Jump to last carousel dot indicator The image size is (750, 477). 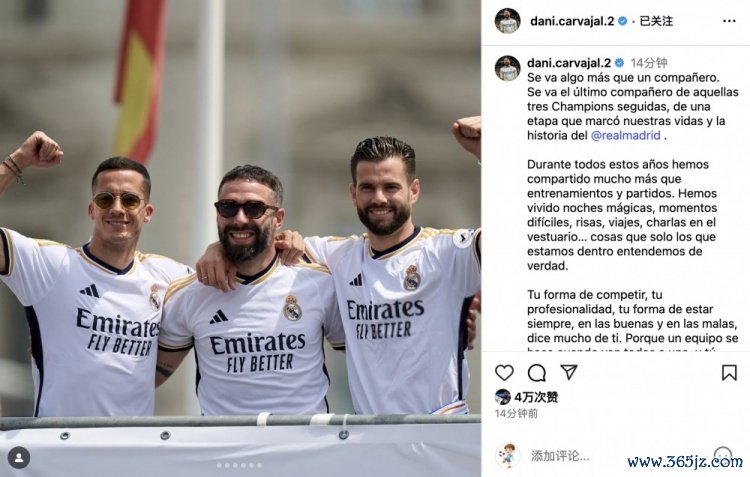point(260,465)
